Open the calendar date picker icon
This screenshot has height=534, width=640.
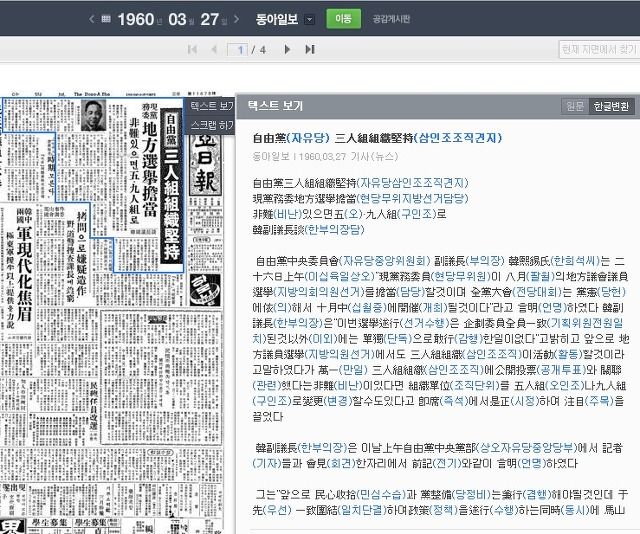click(x=106, y=19)
